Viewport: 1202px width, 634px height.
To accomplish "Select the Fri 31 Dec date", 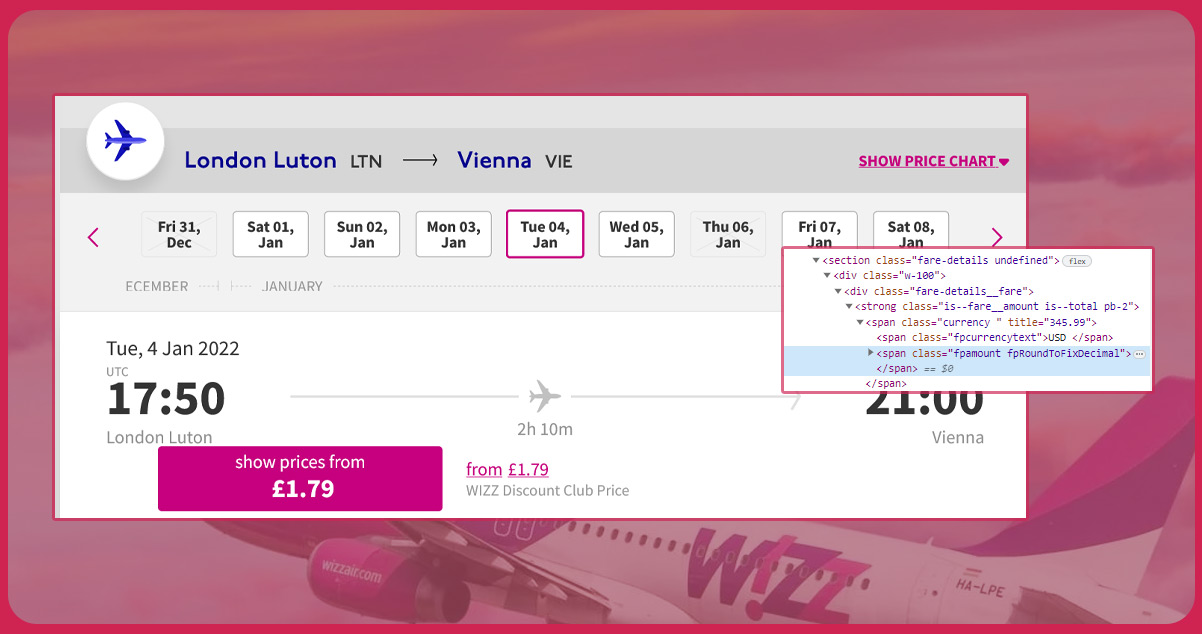I will tap(179, 233).
